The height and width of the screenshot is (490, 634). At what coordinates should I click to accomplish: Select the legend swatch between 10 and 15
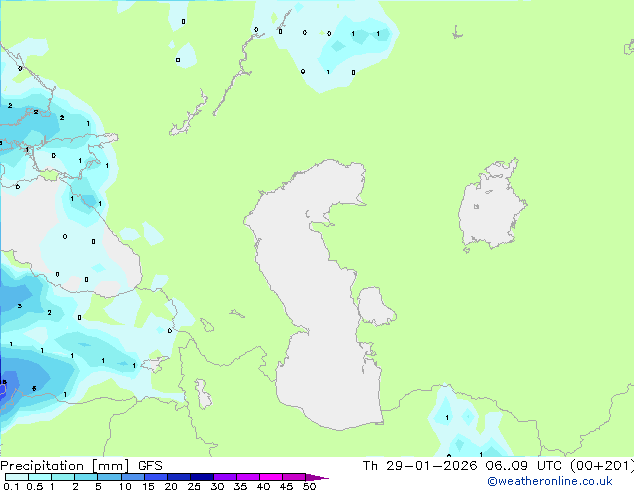132,477
